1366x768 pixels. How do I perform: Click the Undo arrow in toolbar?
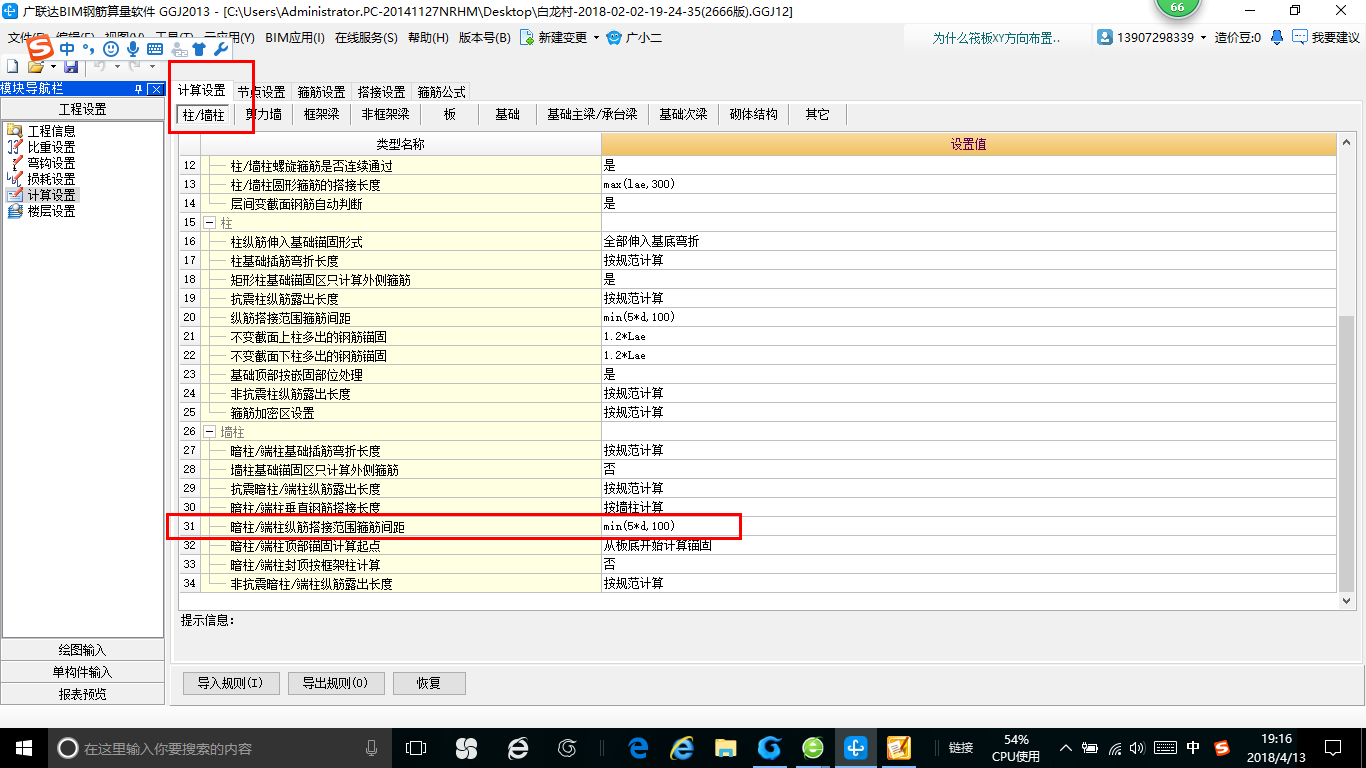tap(99, 66)
